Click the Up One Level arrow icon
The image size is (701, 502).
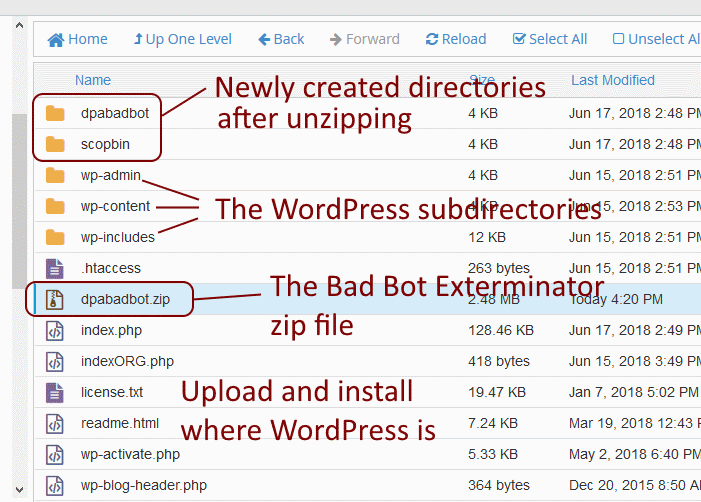pyautogui.click(x=138, y=39)
